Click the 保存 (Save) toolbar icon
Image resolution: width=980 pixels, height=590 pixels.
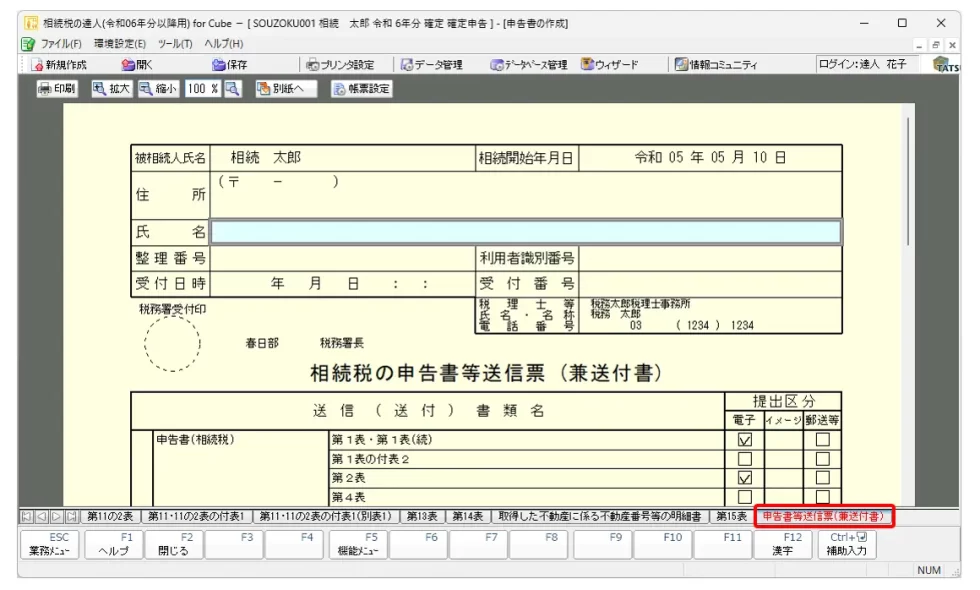point(229,65)
